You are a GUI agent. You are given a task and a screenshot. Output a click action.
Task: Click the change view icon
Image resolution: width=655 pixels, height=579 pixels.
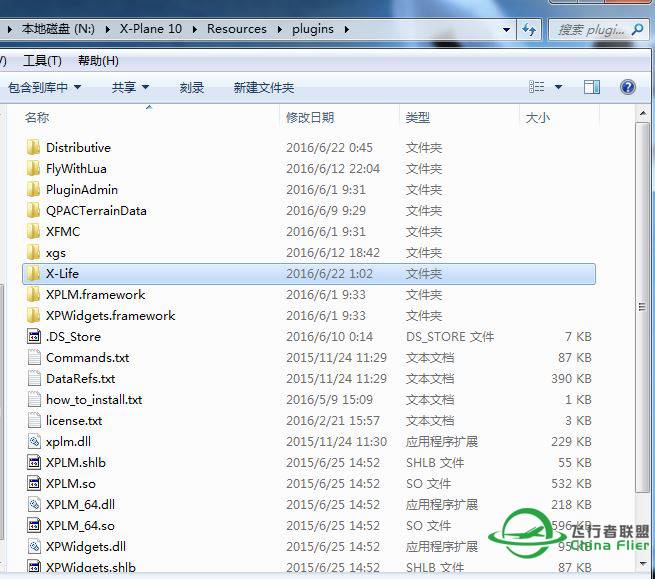coord(536,87)
